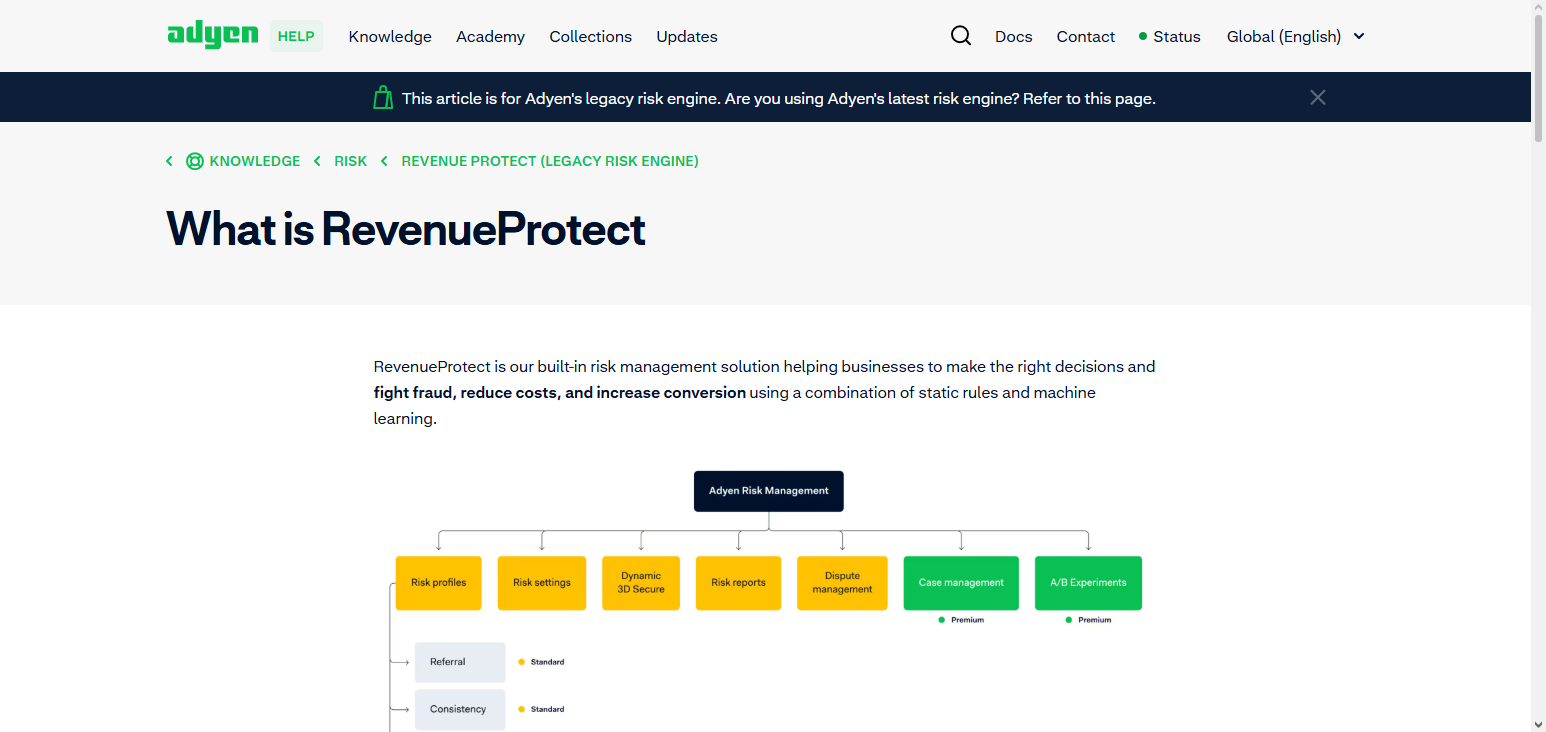
Task: Click the Standard indicator beside Consistency
Action: (x=541, y=709)
